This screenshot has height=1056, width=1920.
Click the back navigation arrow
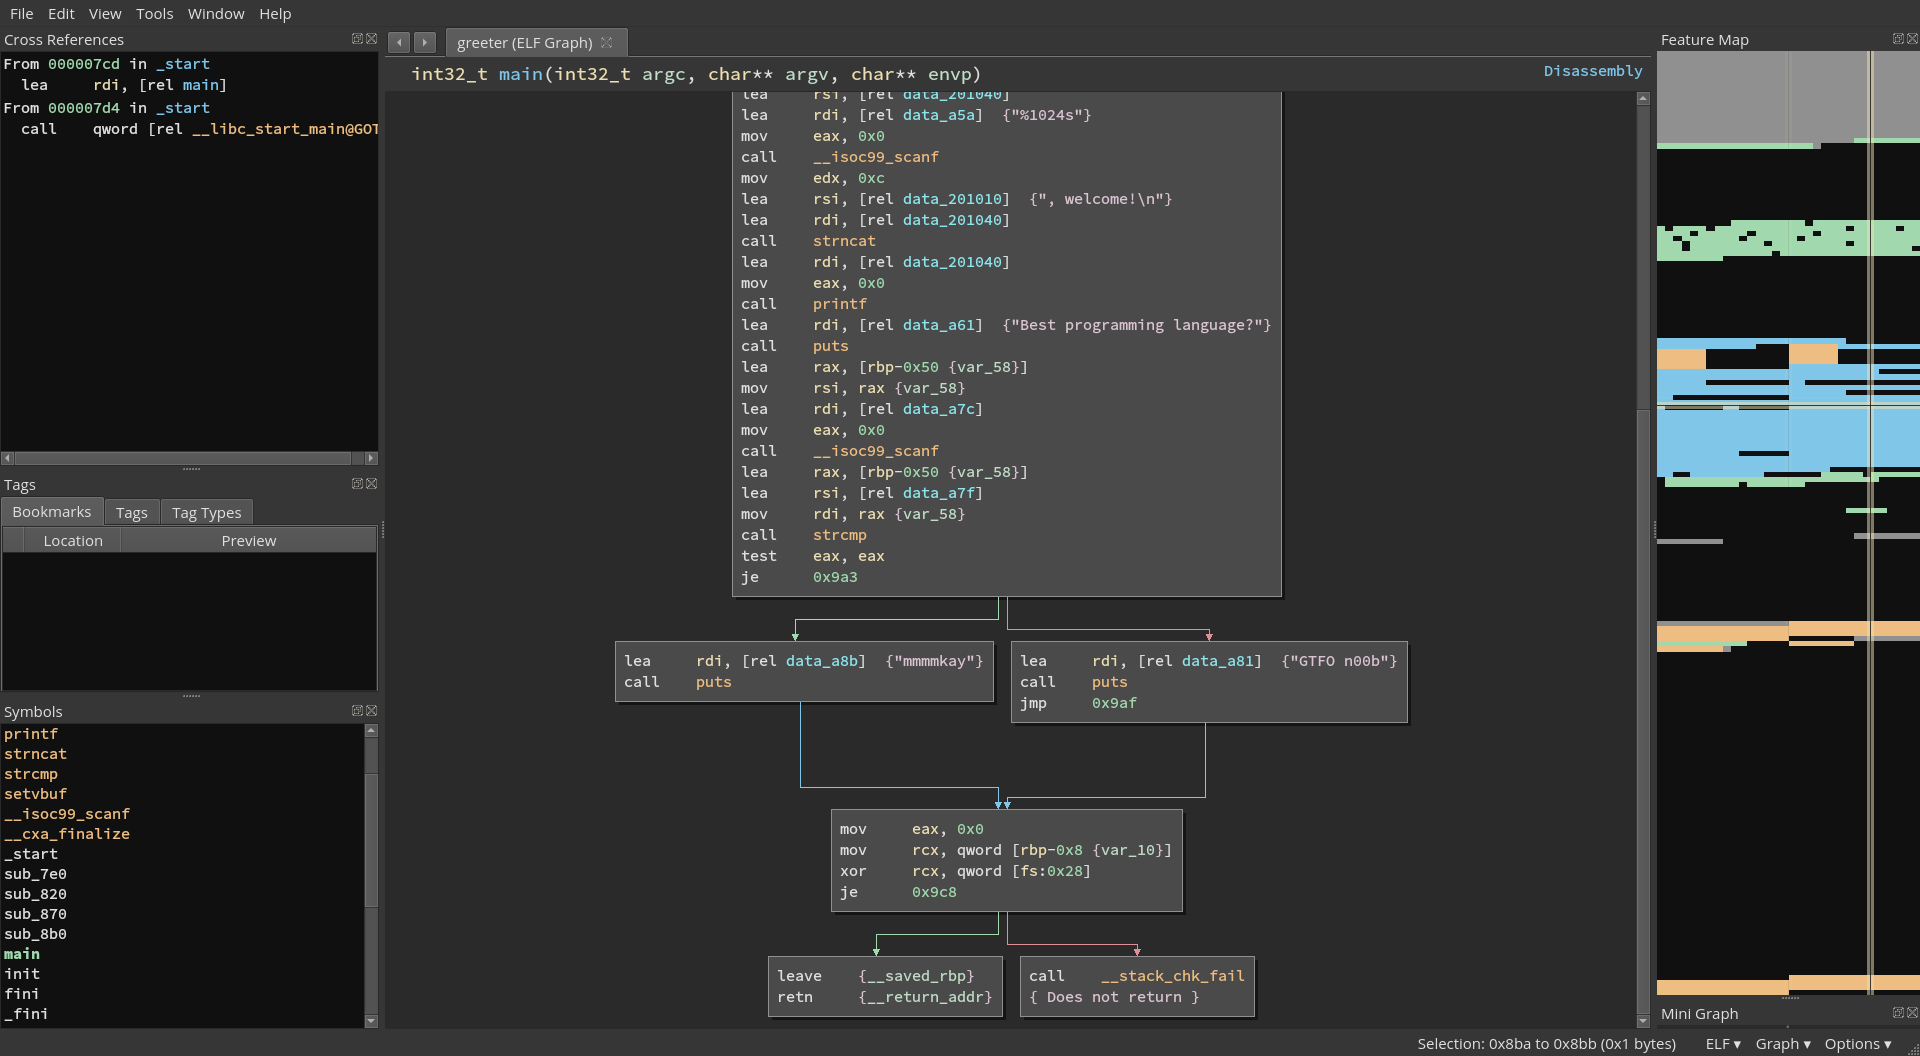pyautogui.click(x=399, y=42)
